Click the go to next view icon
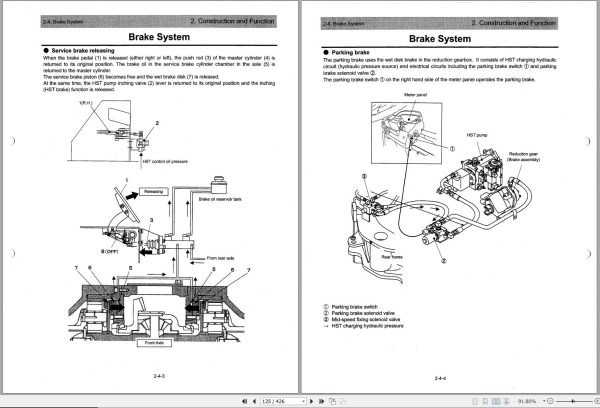Viewport: 600px width, 408px height. tap(343, 401)
